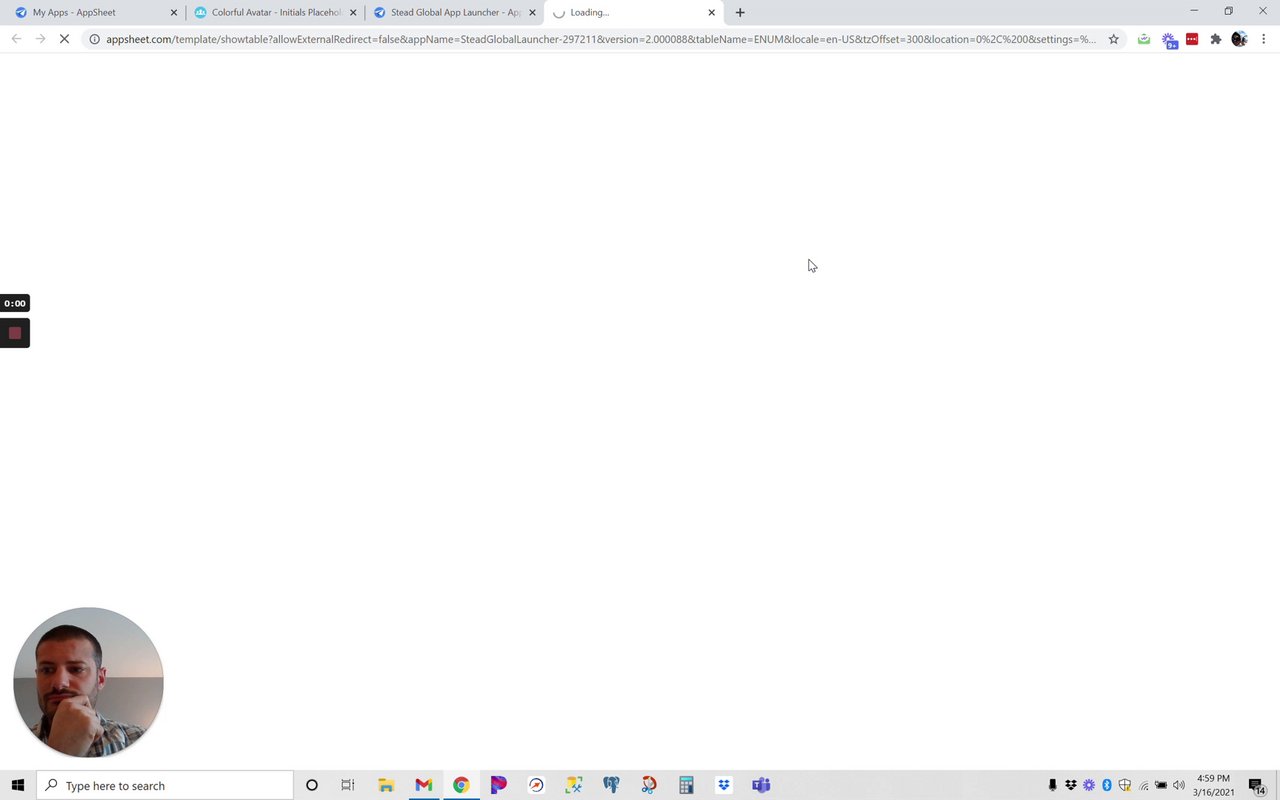The height and width of the screenshot is (800, 1280).
Task: Click the Dropbox system tray icon
Action: pos(1071,785)
